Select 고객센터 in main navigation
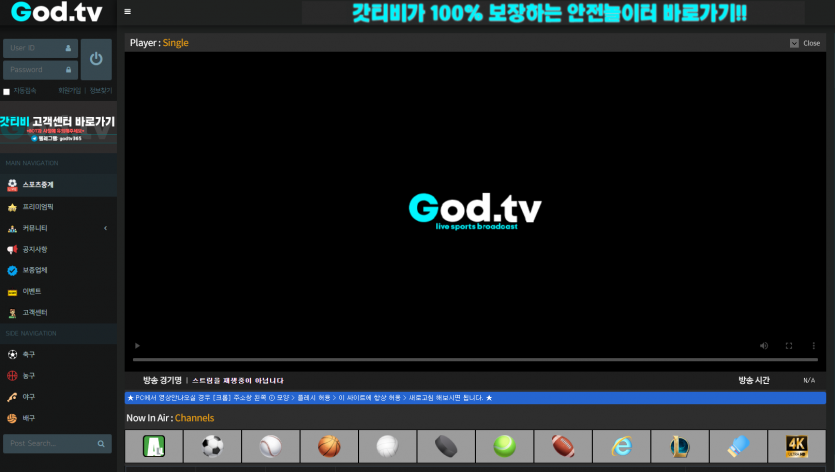 coord(58,313)
